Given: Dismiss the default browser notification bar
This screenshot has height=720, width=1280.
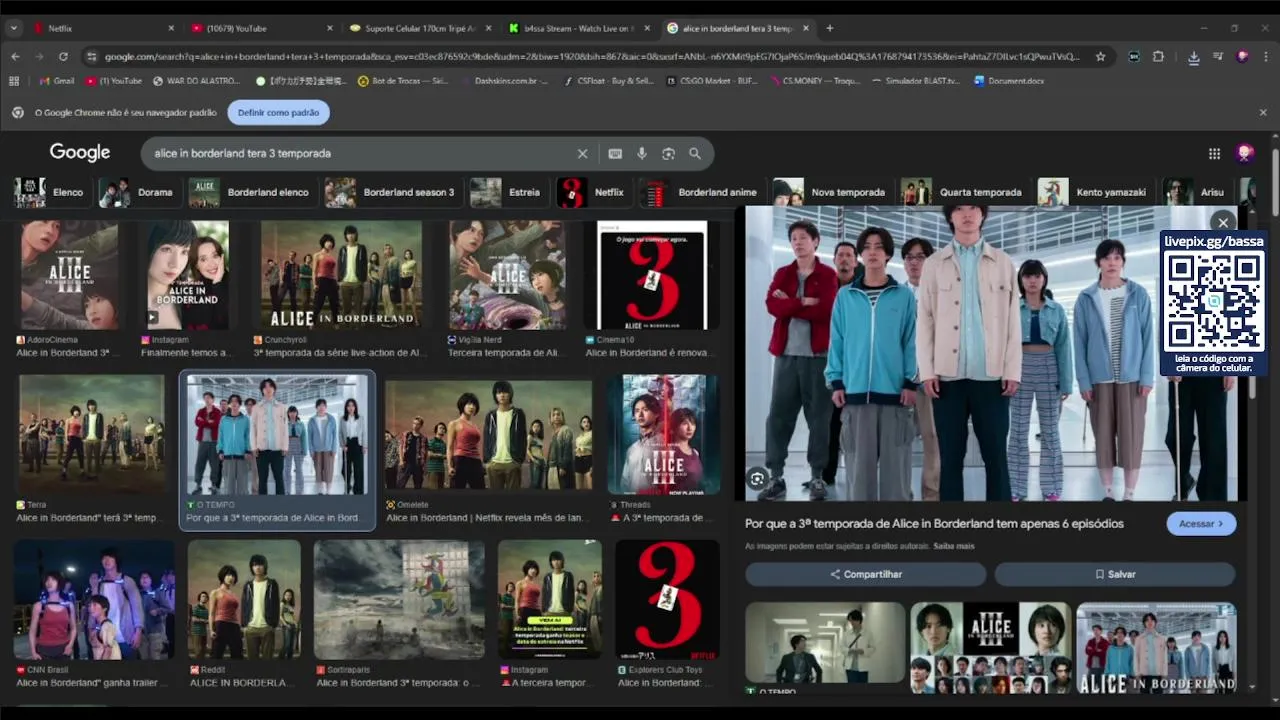Looking at the screenshot, I should [x=1263, y=112].
